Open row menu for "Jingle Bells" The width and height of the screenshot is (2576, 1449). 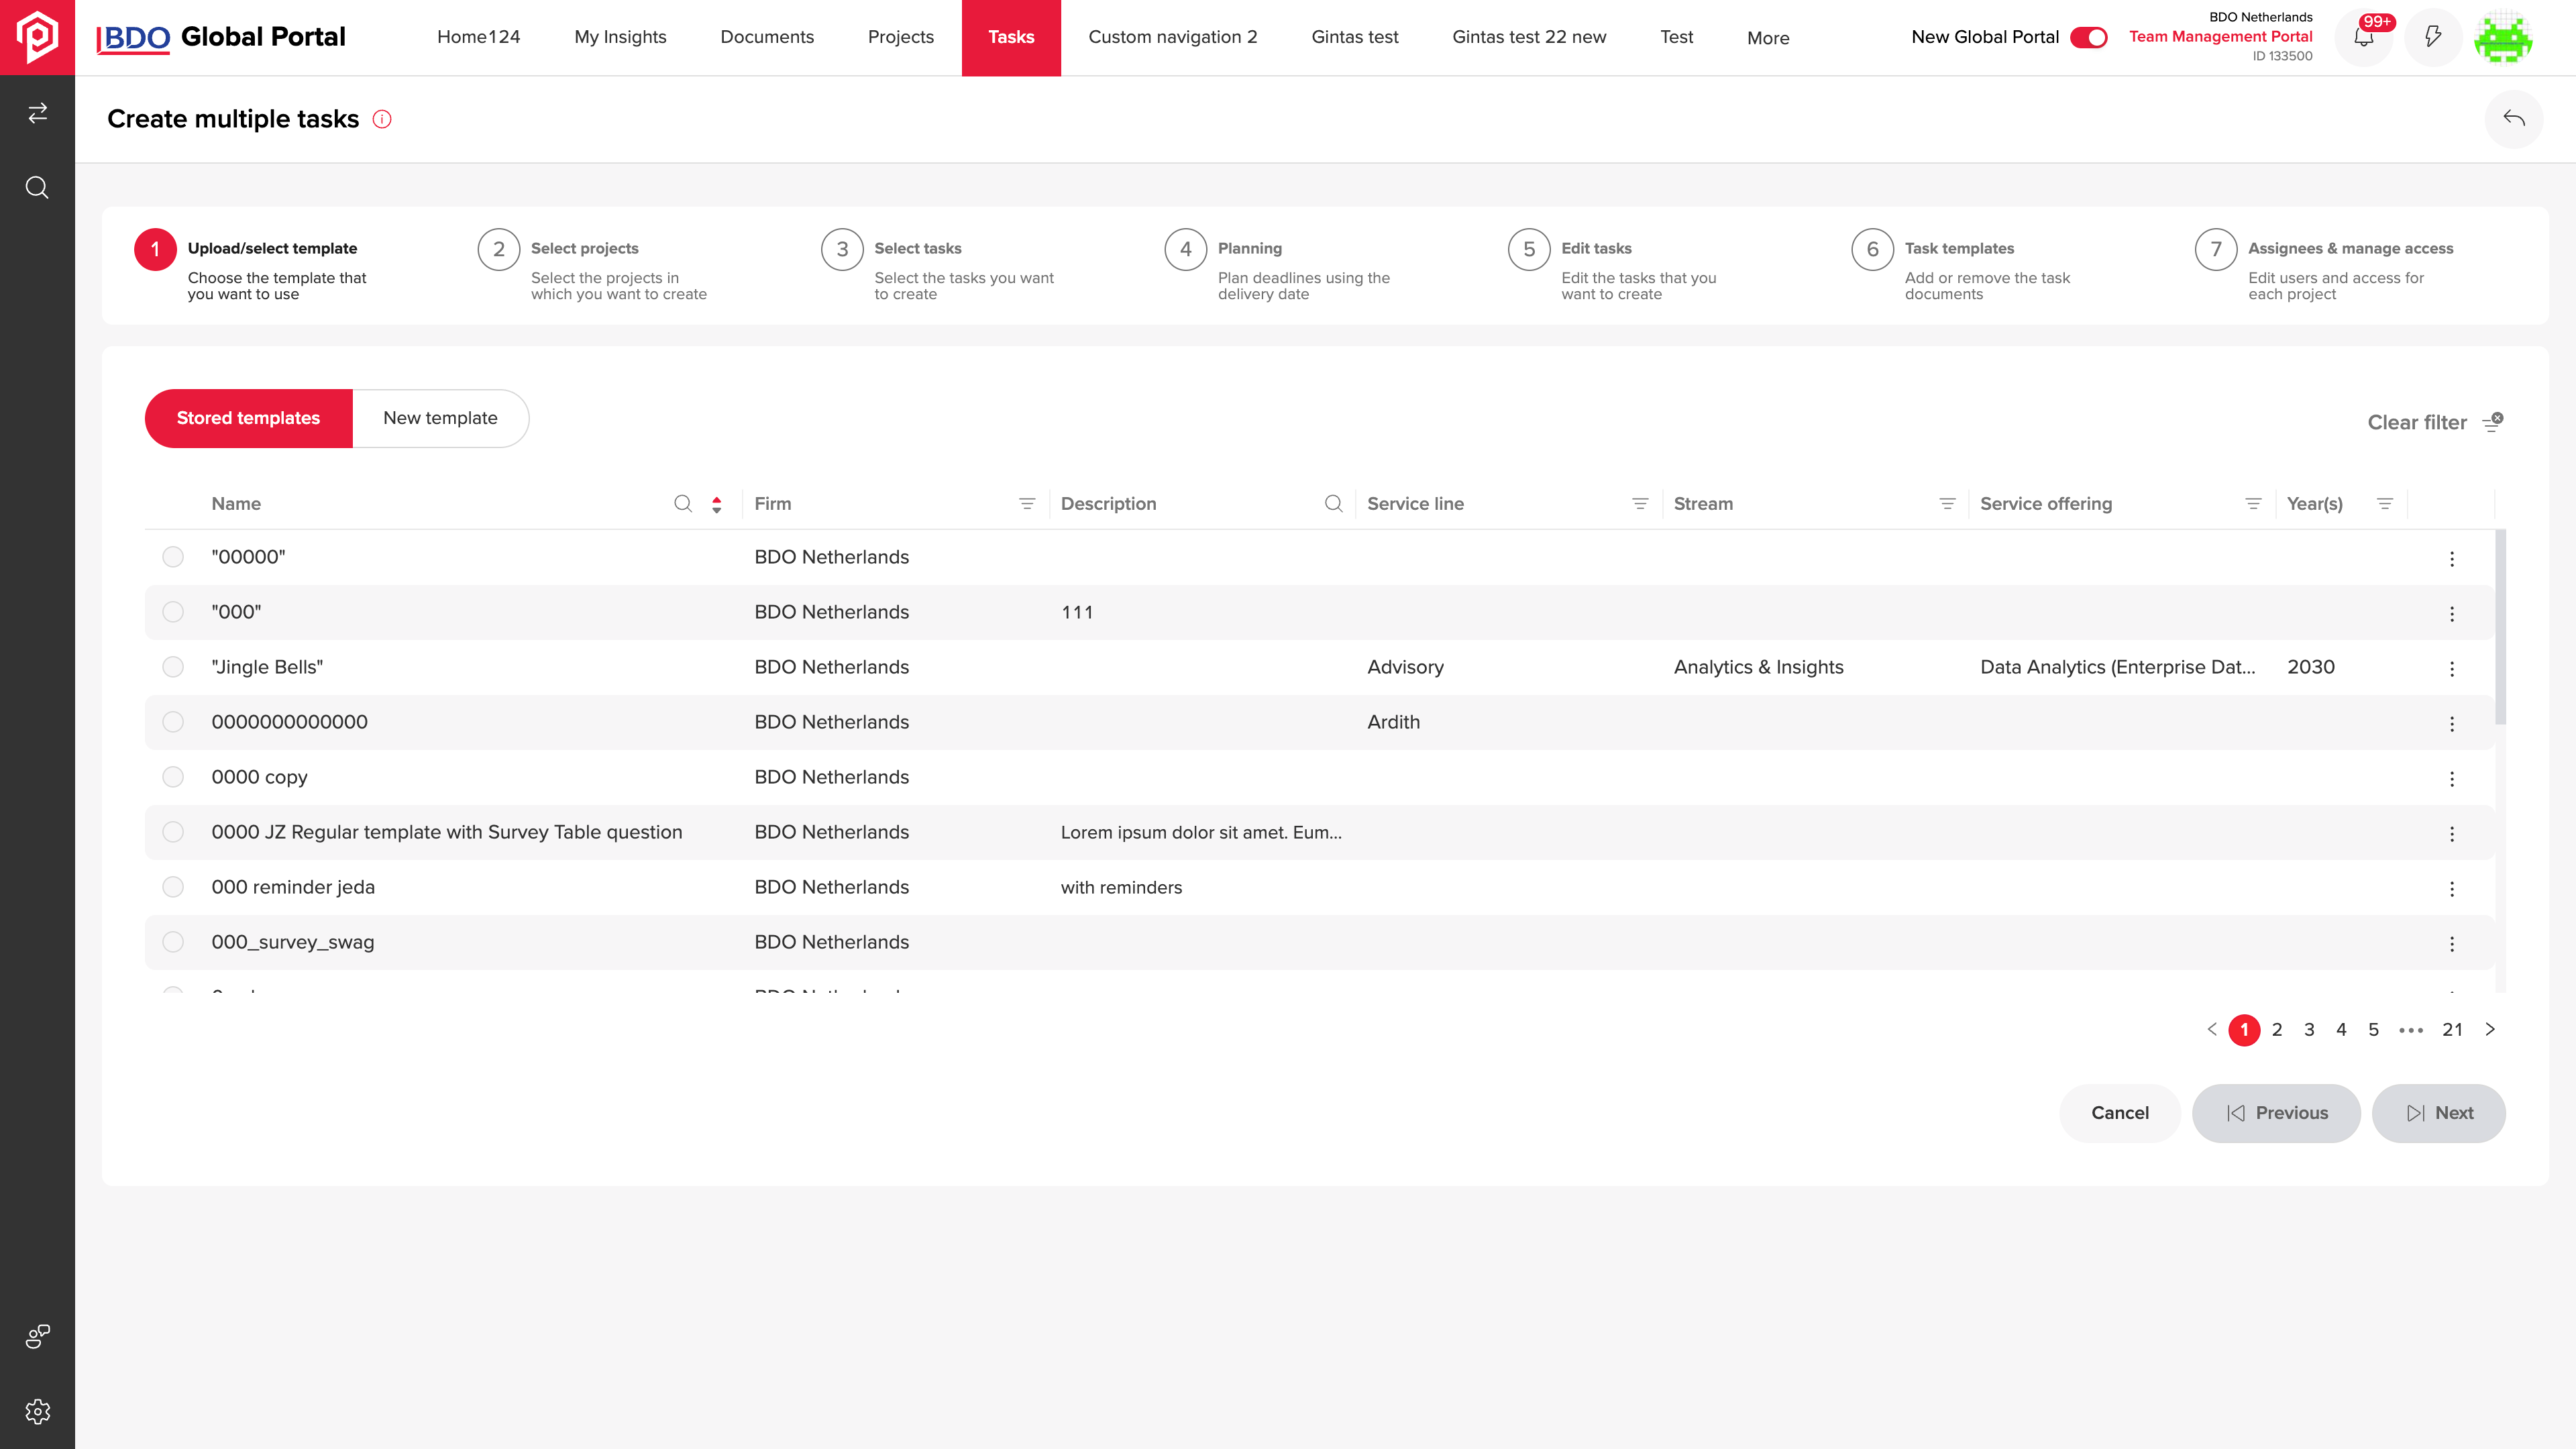pos(2452,668)
